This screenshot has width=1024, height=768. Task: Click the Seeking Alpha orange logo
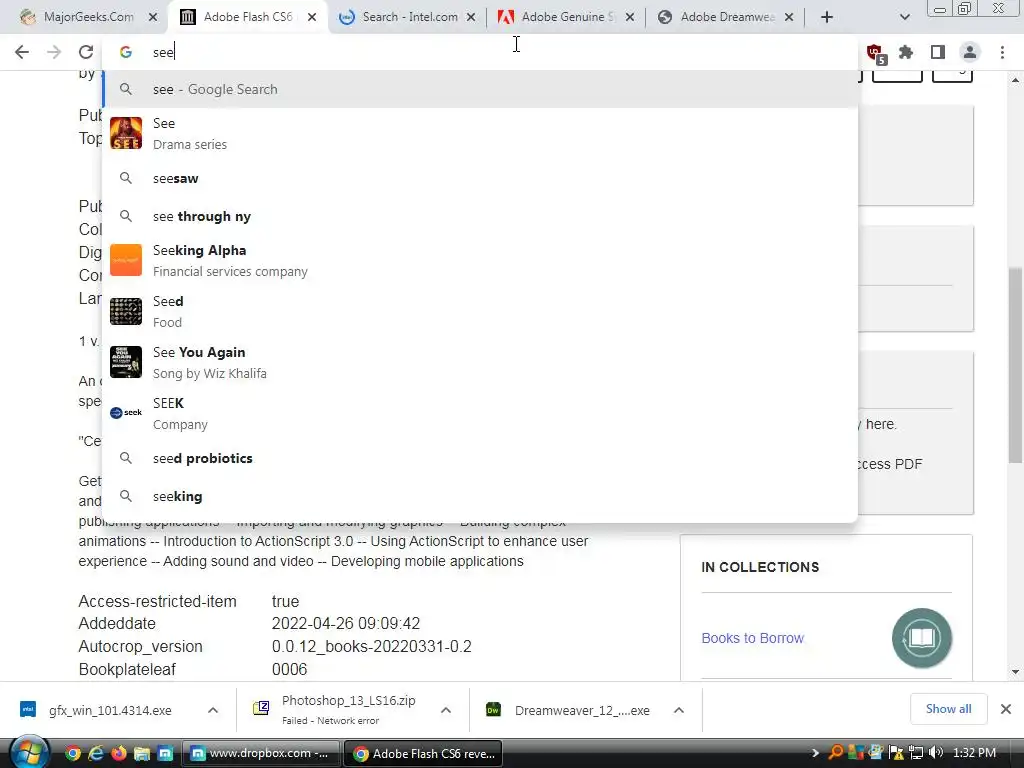[126, 261]
